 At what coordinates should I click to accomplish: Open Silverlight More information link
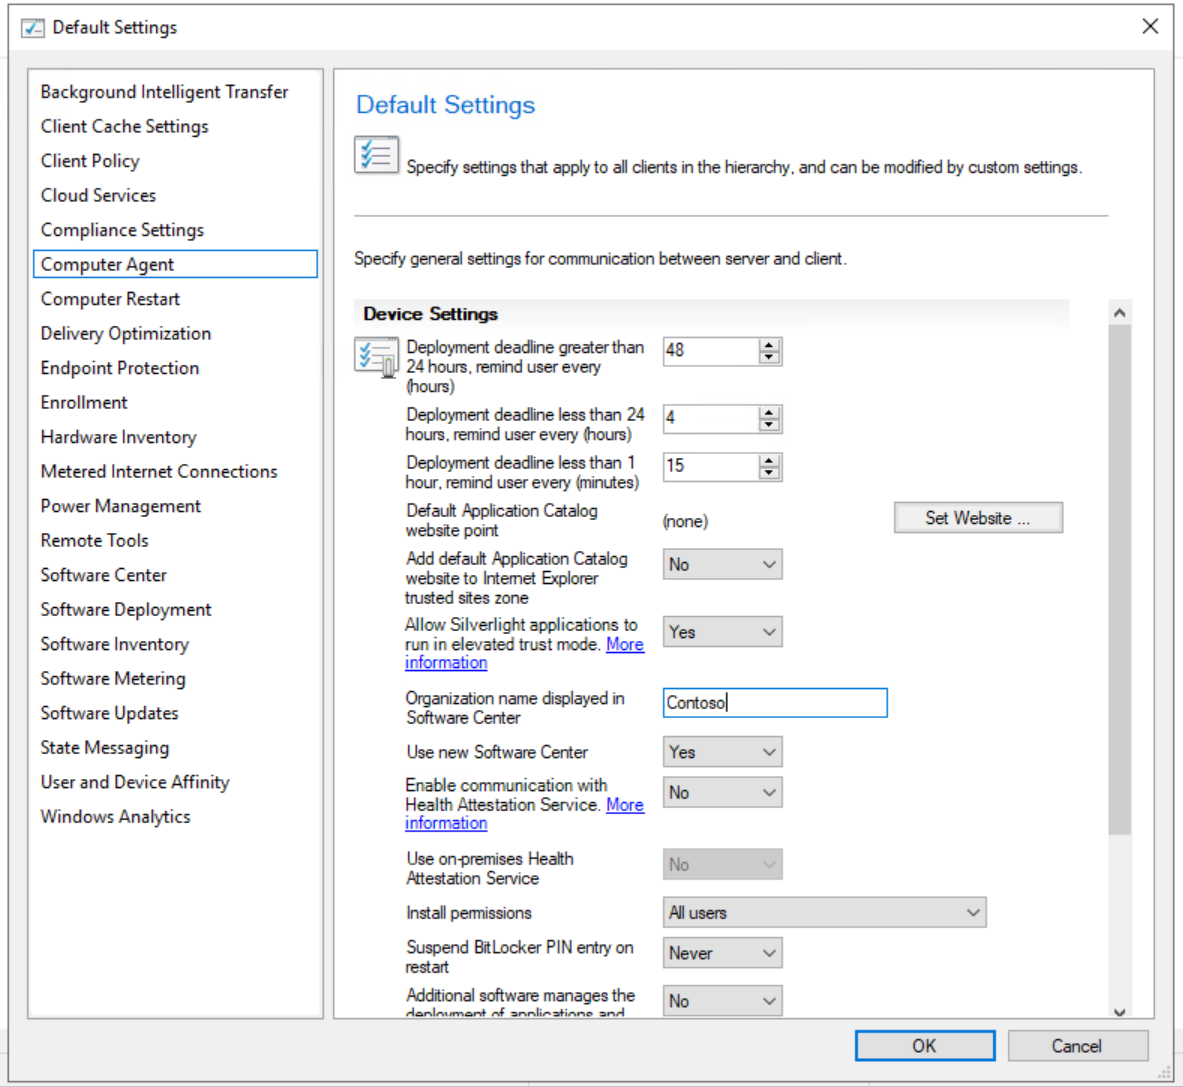[x=624, y=645]
